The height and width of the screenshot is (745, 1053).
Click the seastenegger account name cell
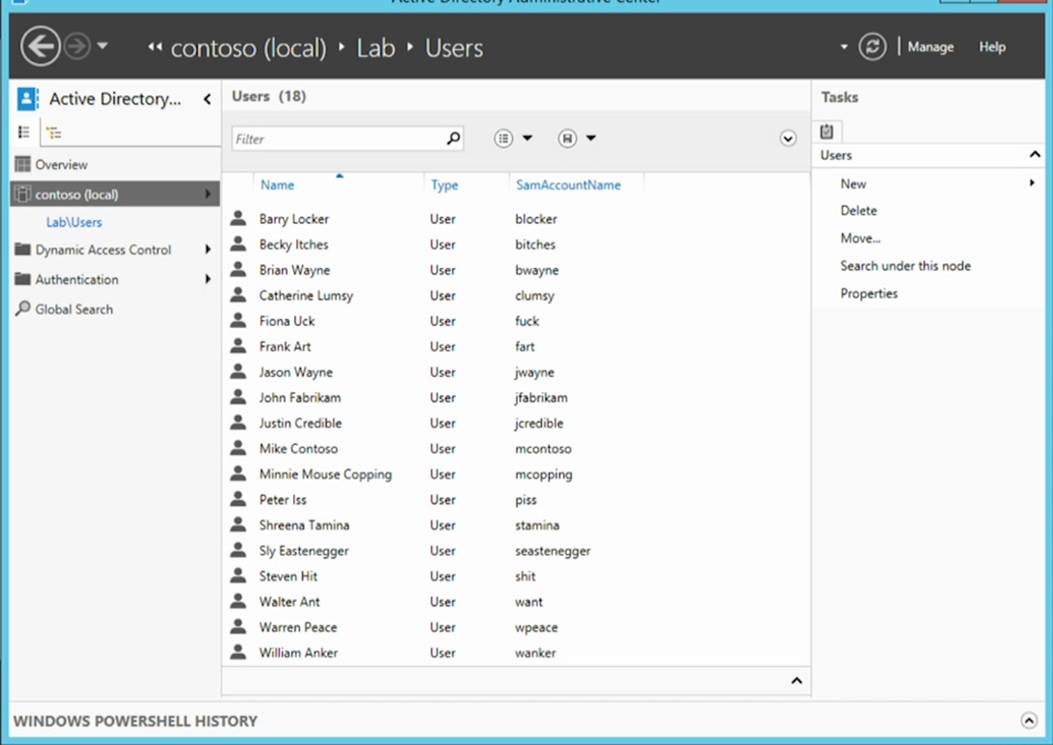click(x=552, y=551)
